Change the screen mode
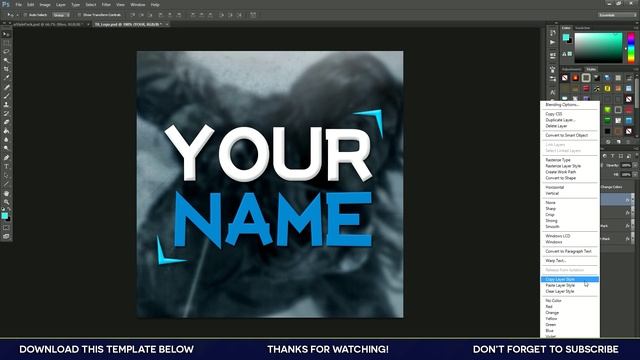The width and height of the screenshot is (640, 360). point(6,236)
